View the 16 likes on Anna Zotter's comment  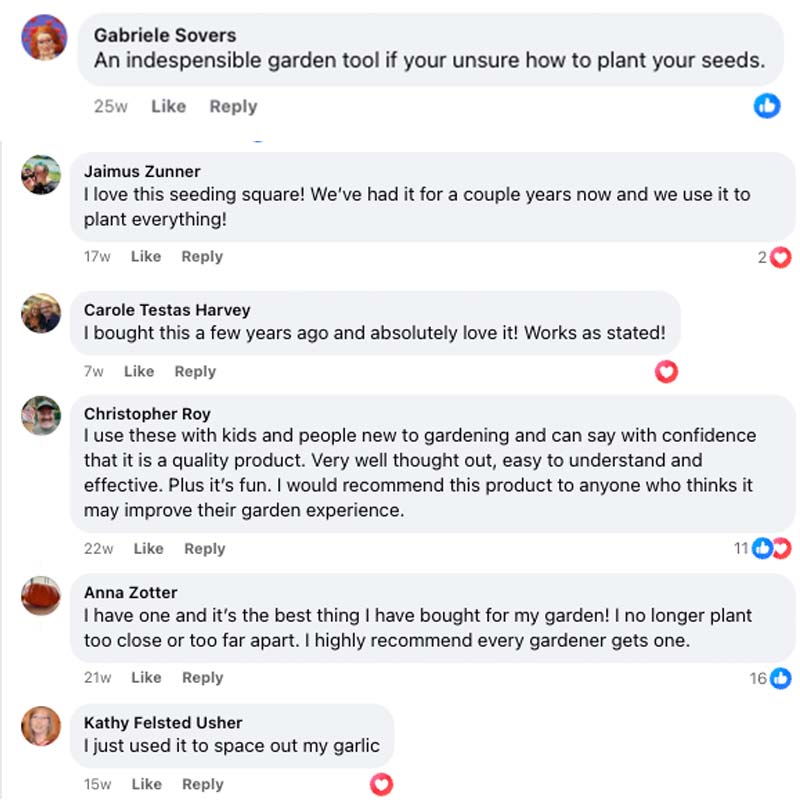770,678
